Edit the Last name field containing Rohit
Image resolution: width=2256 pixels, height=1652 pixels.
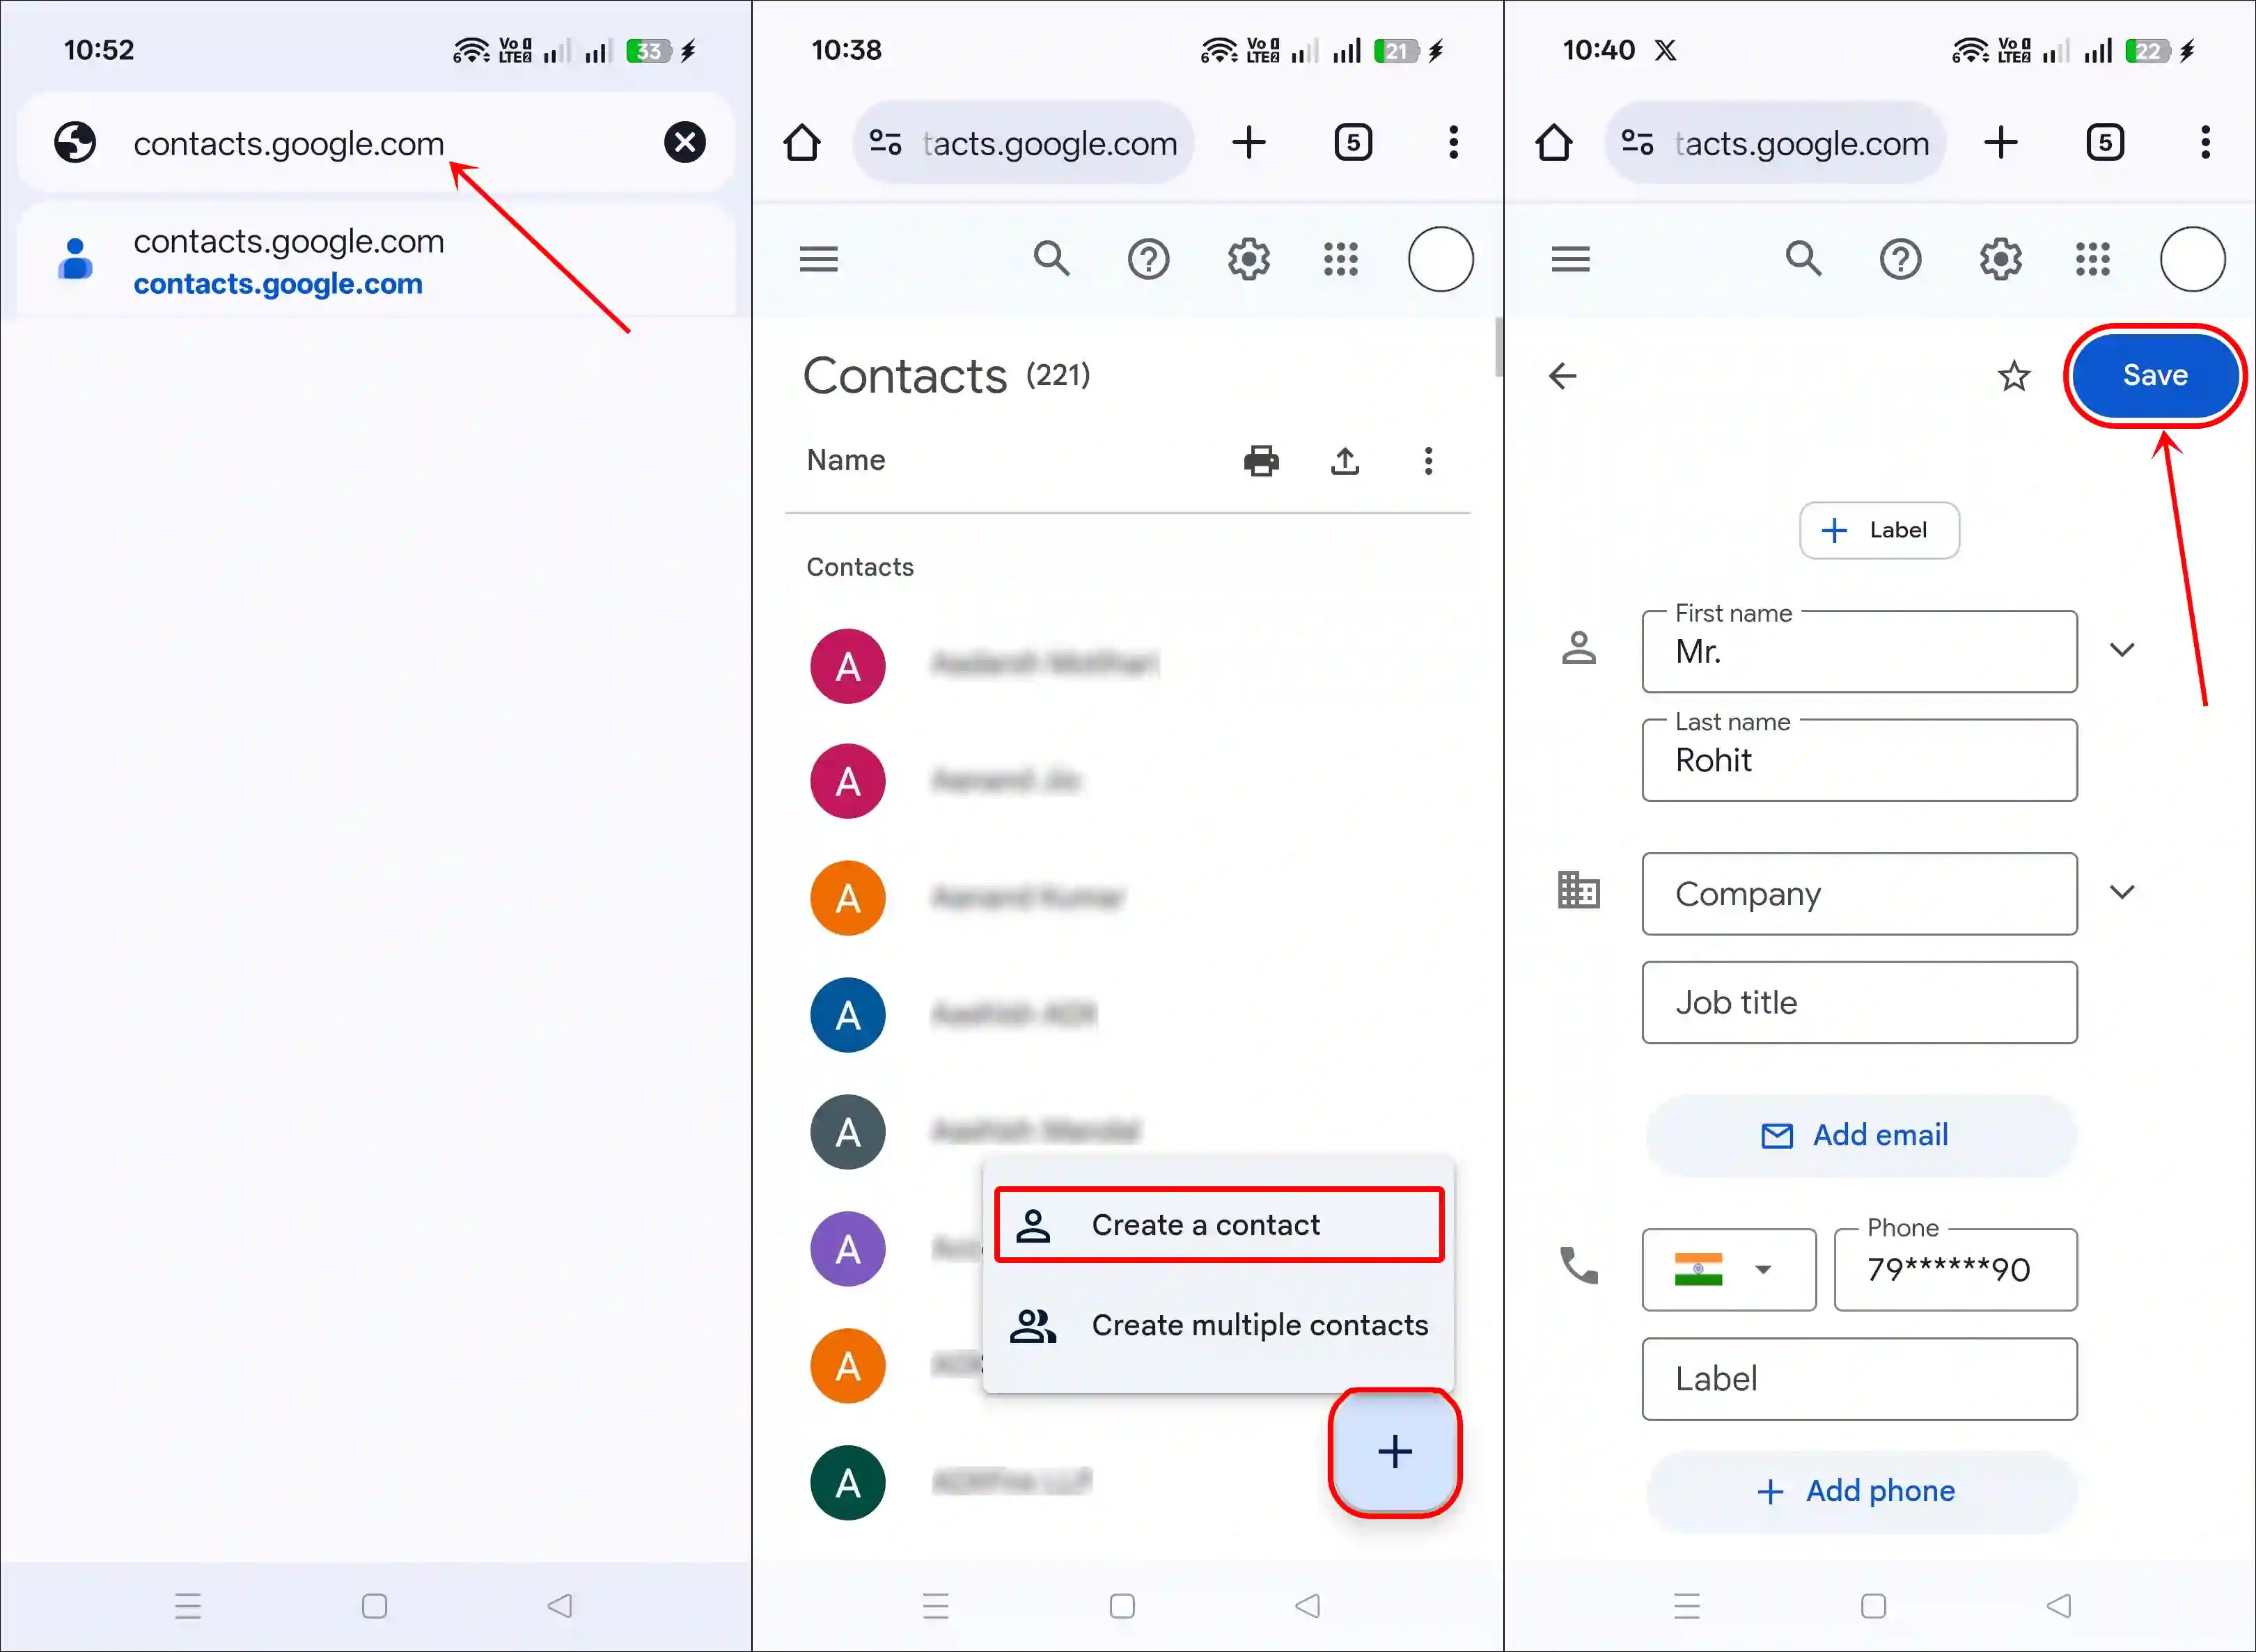click(1859, 760)
